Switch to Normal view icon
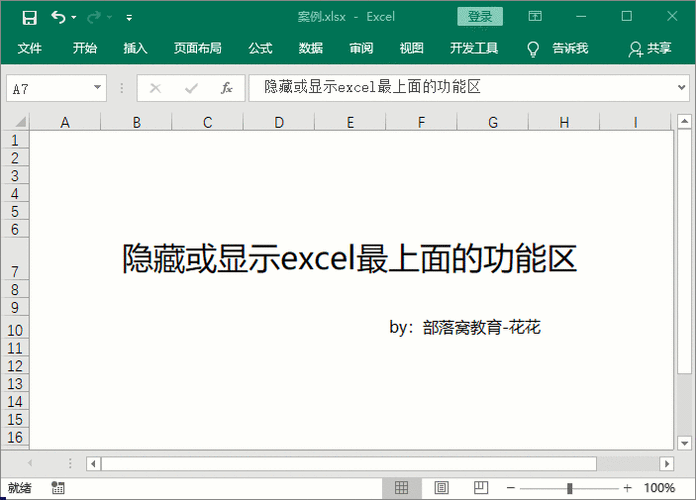The image size is (696, 500). (401, 488)
